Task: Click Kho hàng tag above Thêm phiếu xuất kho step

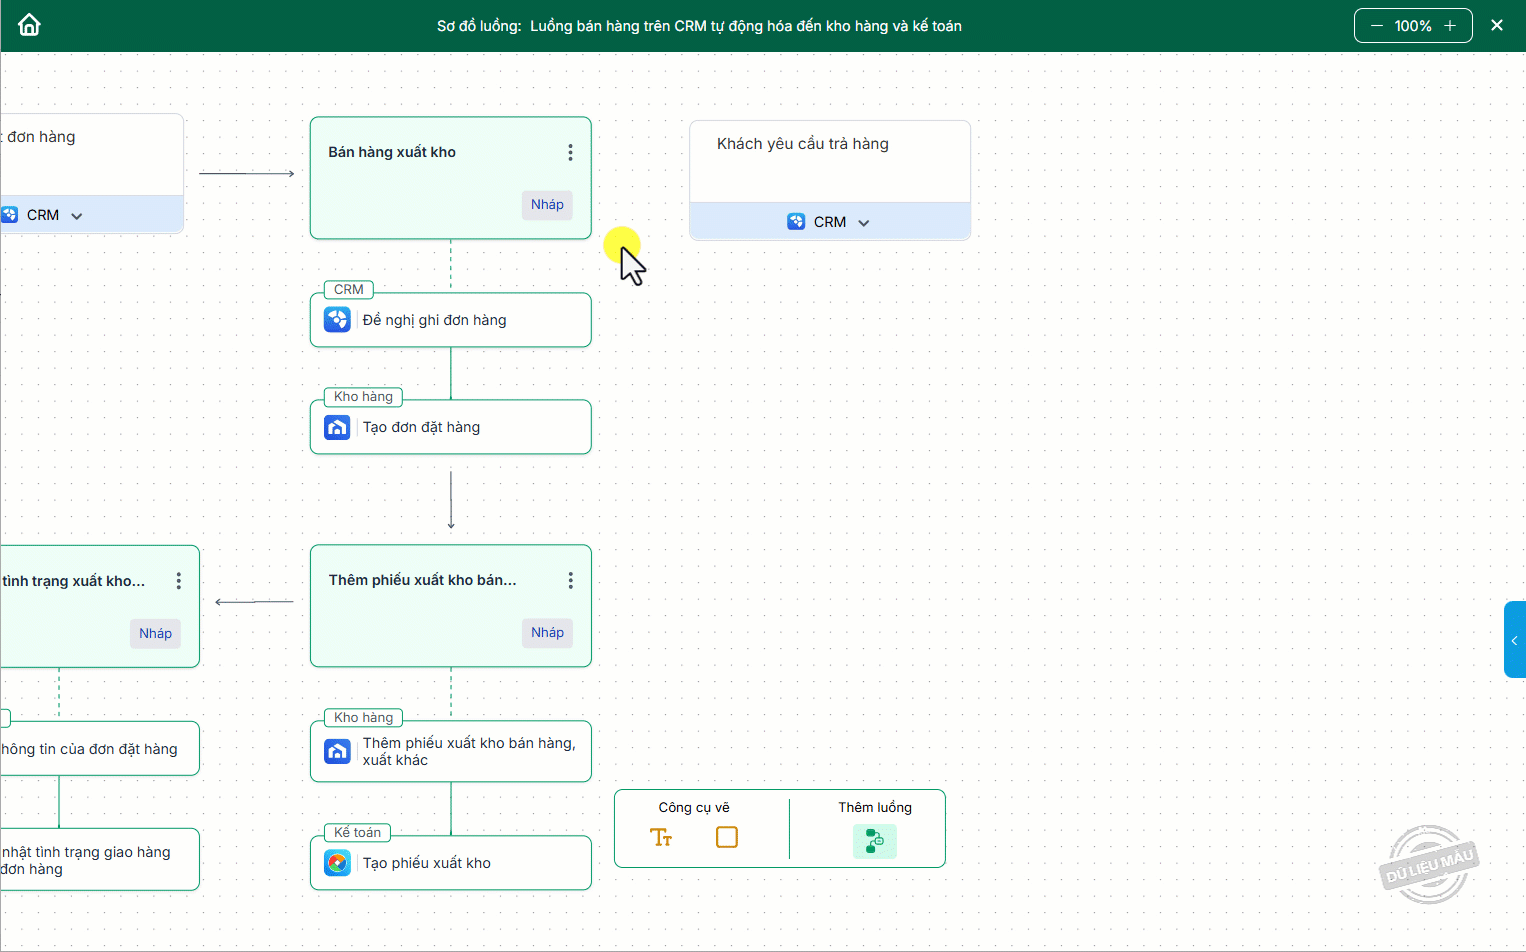Action: 363,717
